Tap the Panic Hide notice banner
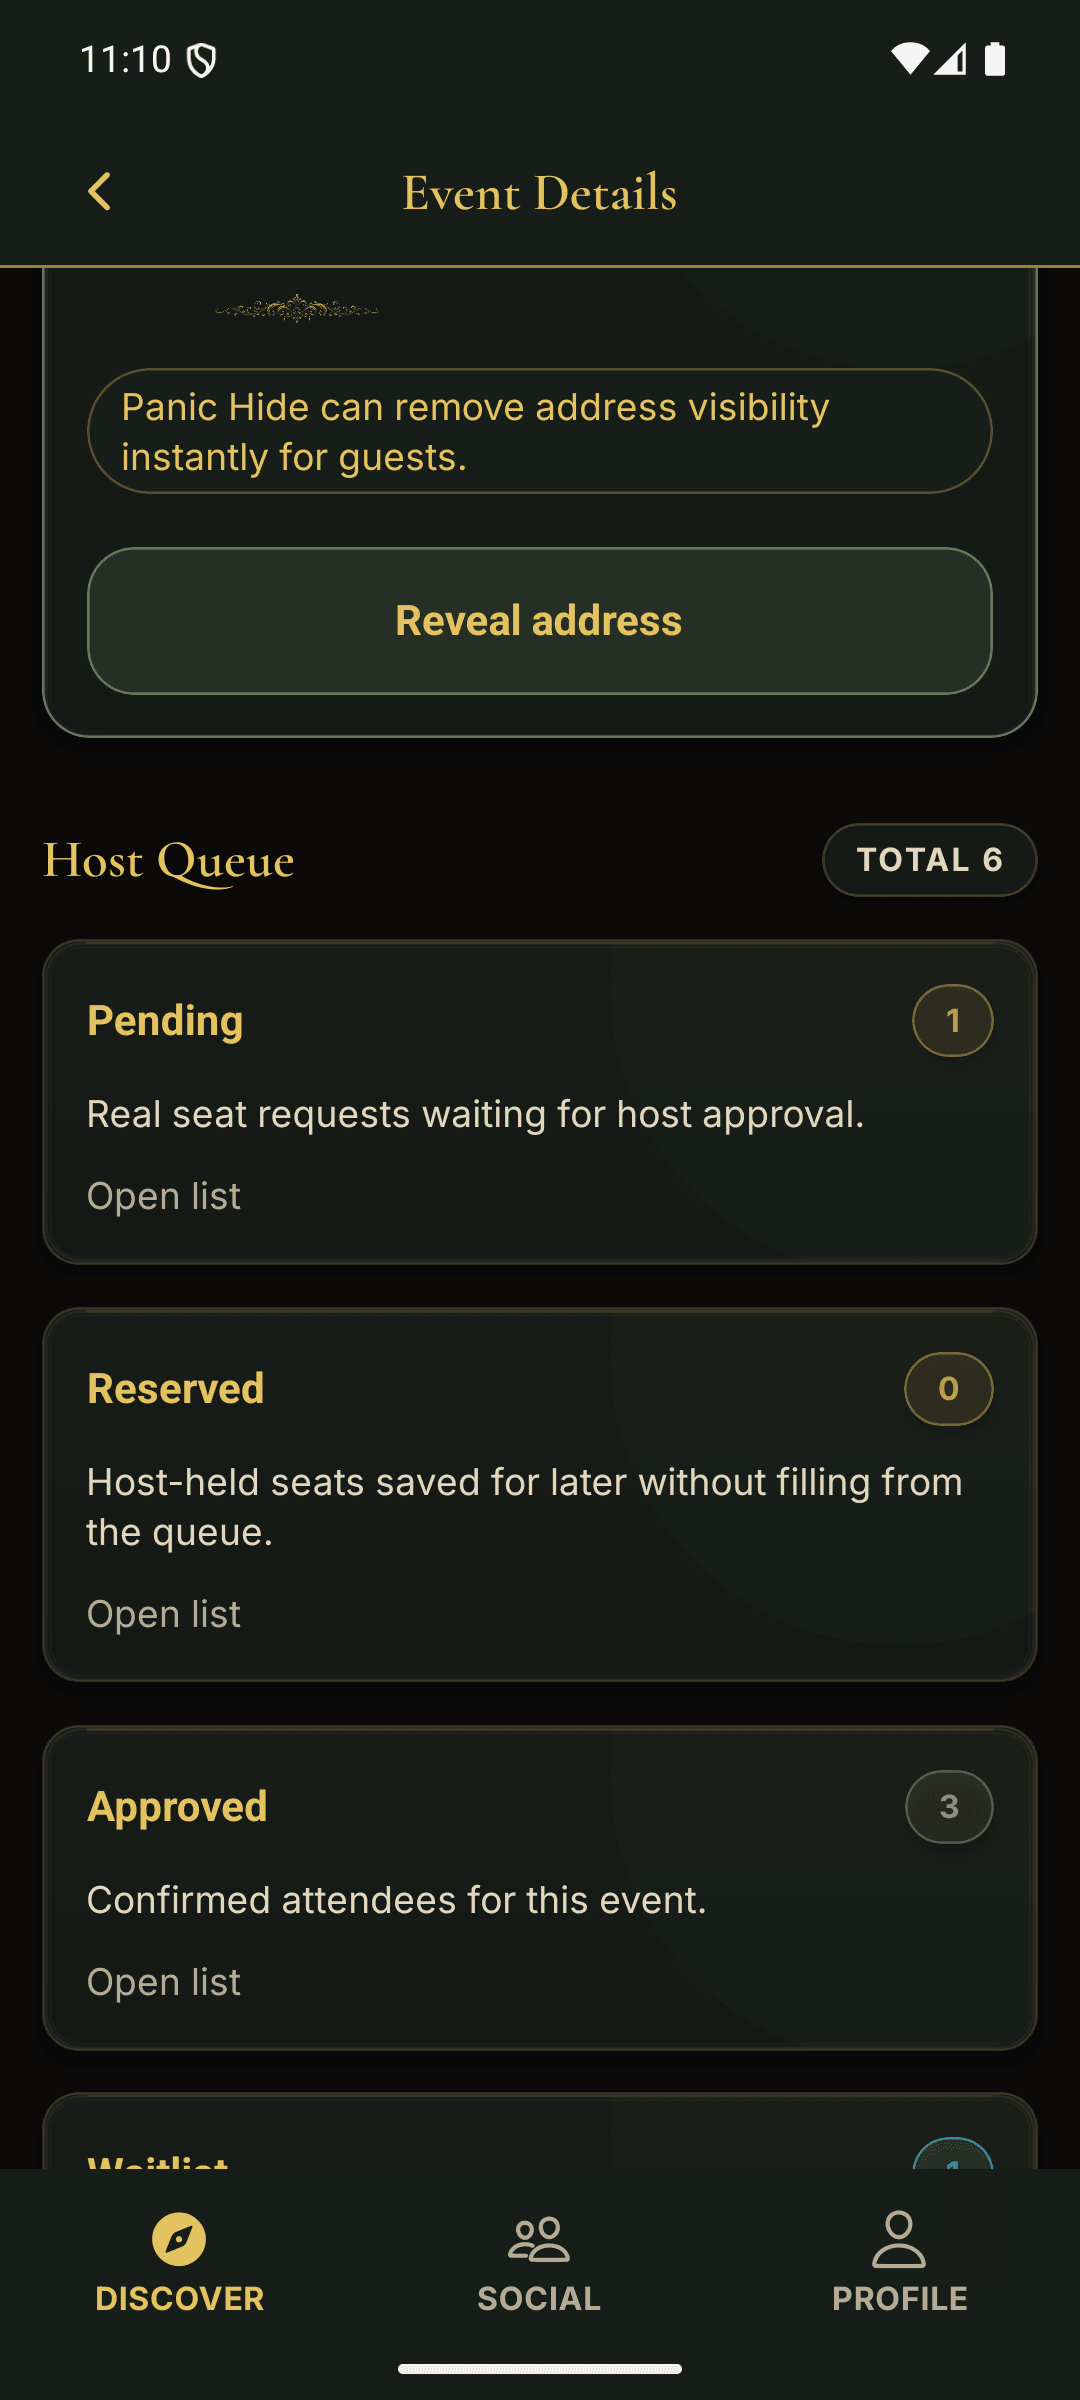This screenshot has height=2400, width=1080. tap(540, 431)
